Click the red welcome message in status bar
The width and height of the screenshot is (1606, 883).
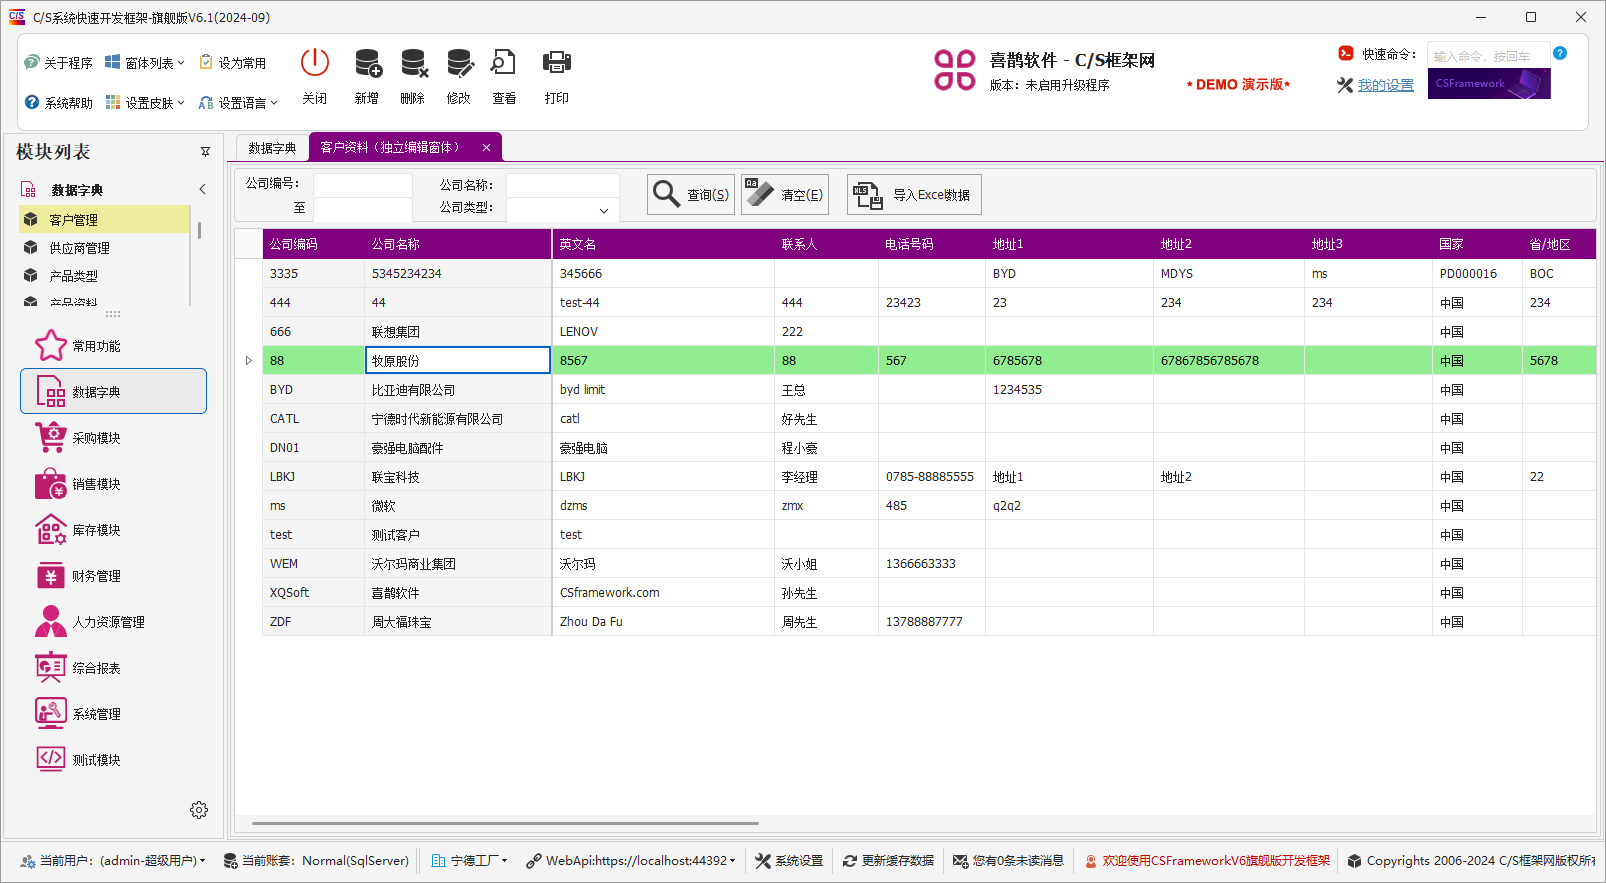click(x=1207, y=860)
